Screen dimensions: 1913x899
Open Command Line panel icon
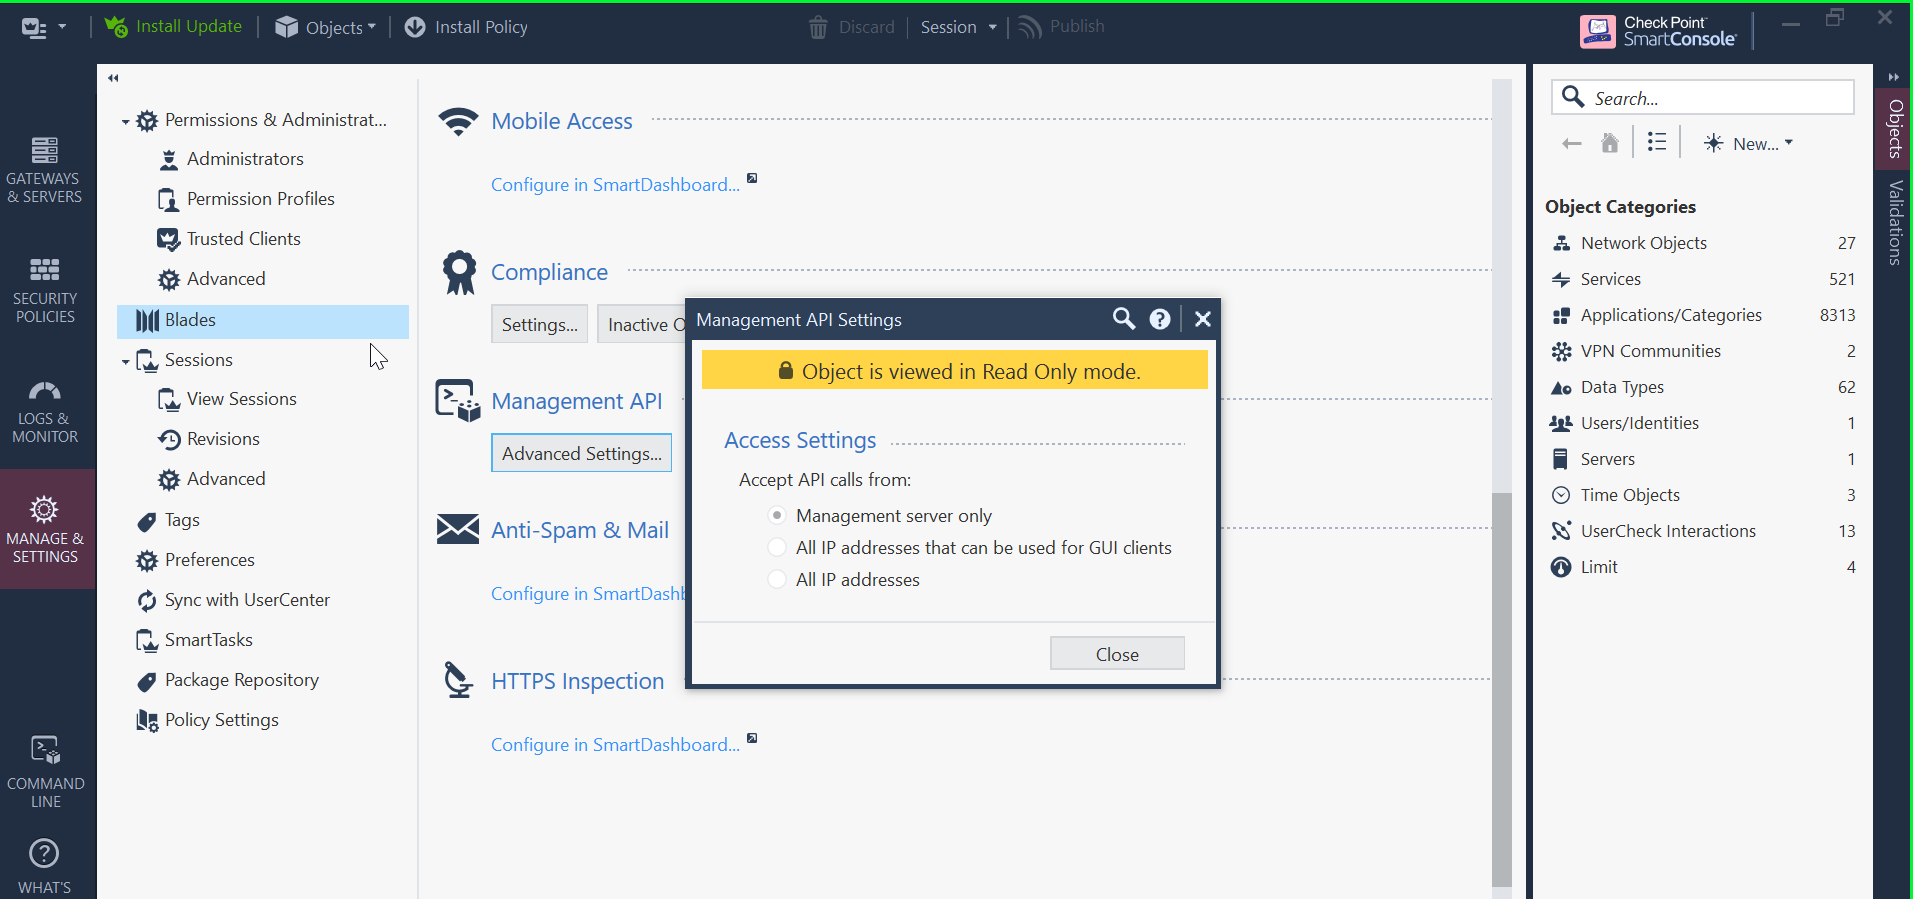coord(45,751)
